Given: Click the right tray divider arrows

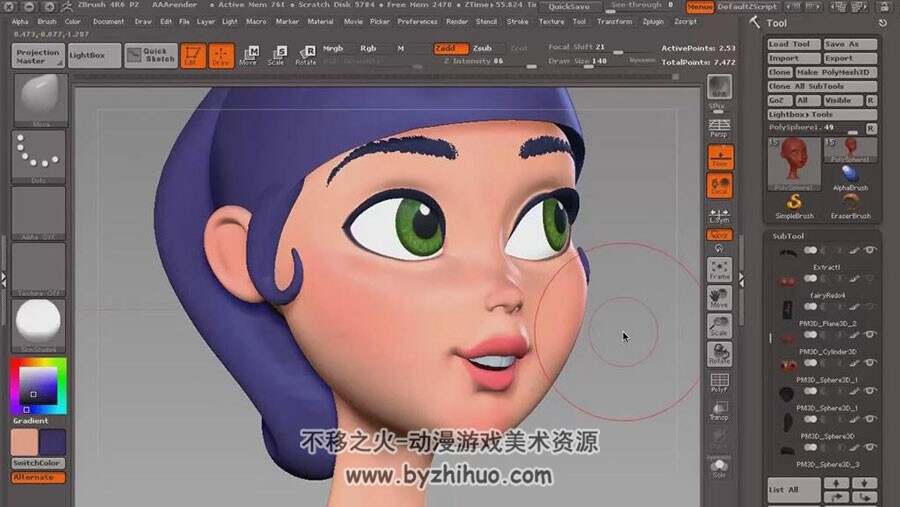Looking at the screenshot, I should [741, 280].
